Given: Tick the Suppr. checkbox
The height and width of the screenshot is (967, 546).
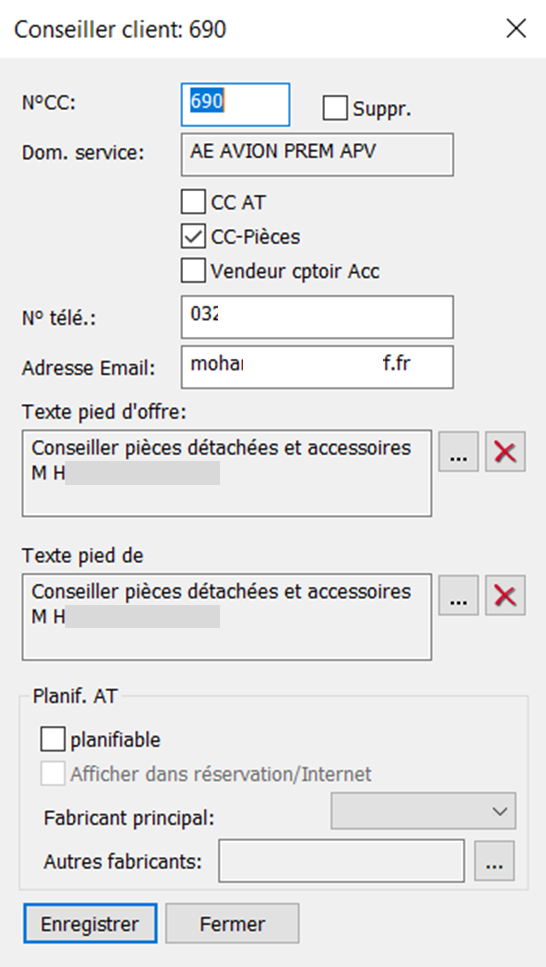Looking at the screenshot, I should point(335,109).
